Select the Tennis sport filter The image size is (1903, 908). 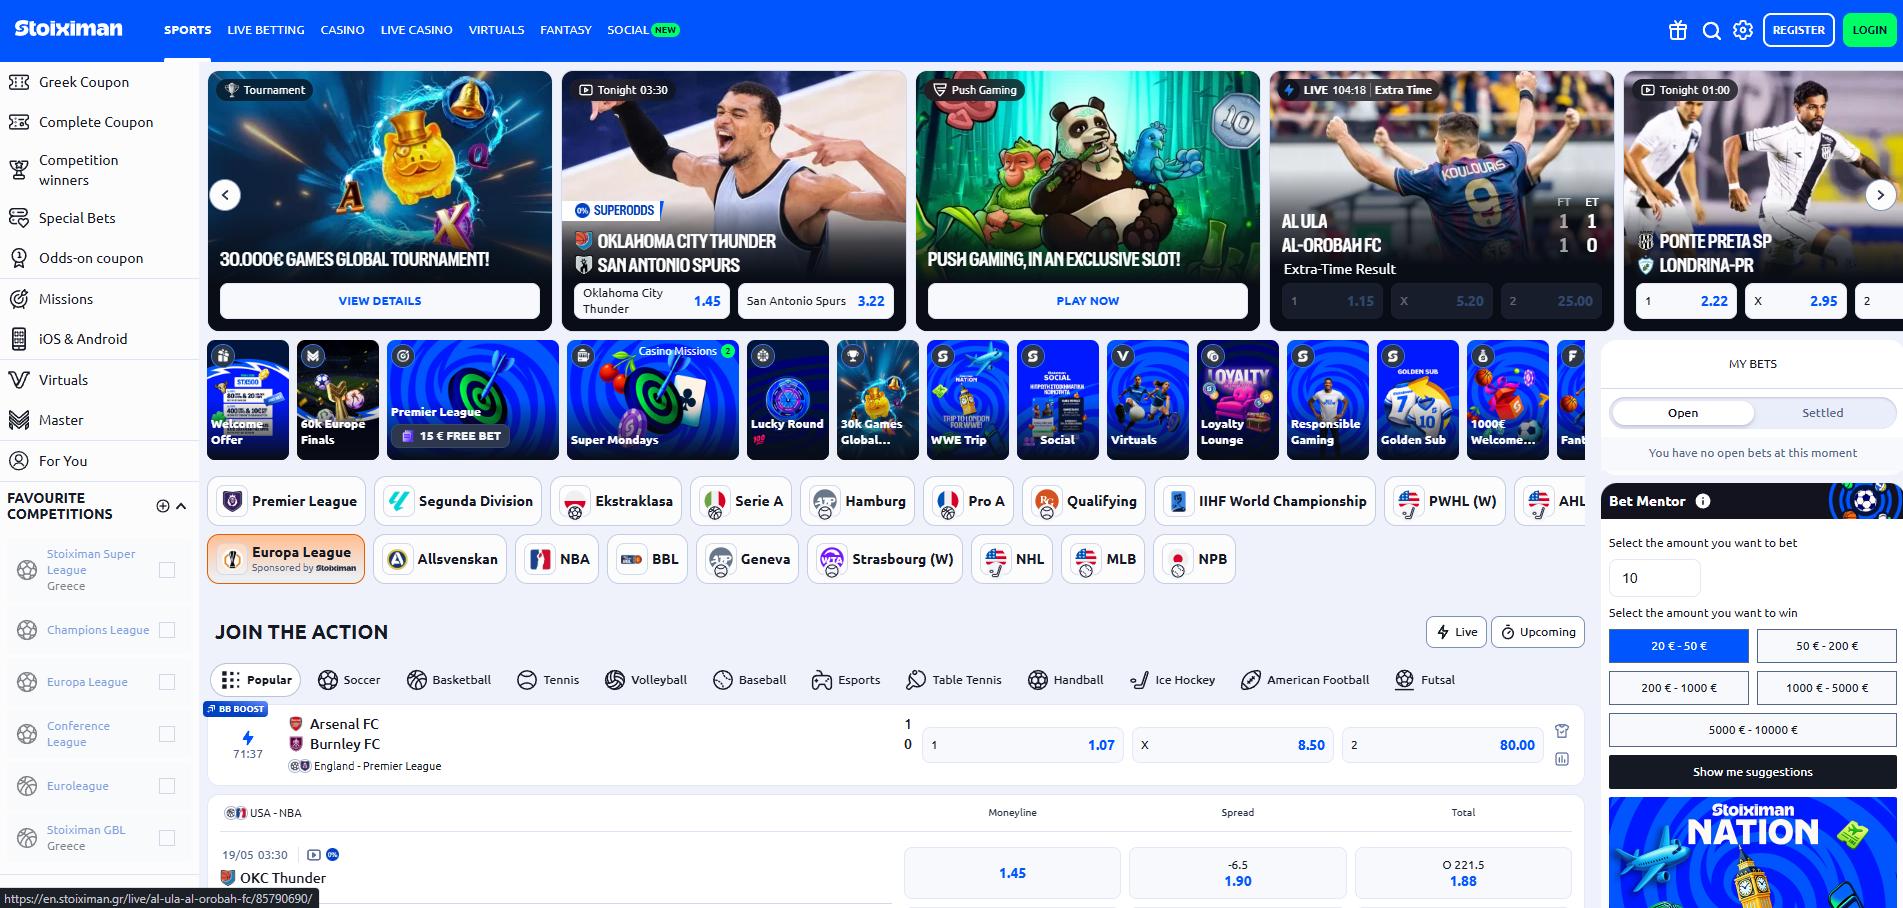point(548,680)
